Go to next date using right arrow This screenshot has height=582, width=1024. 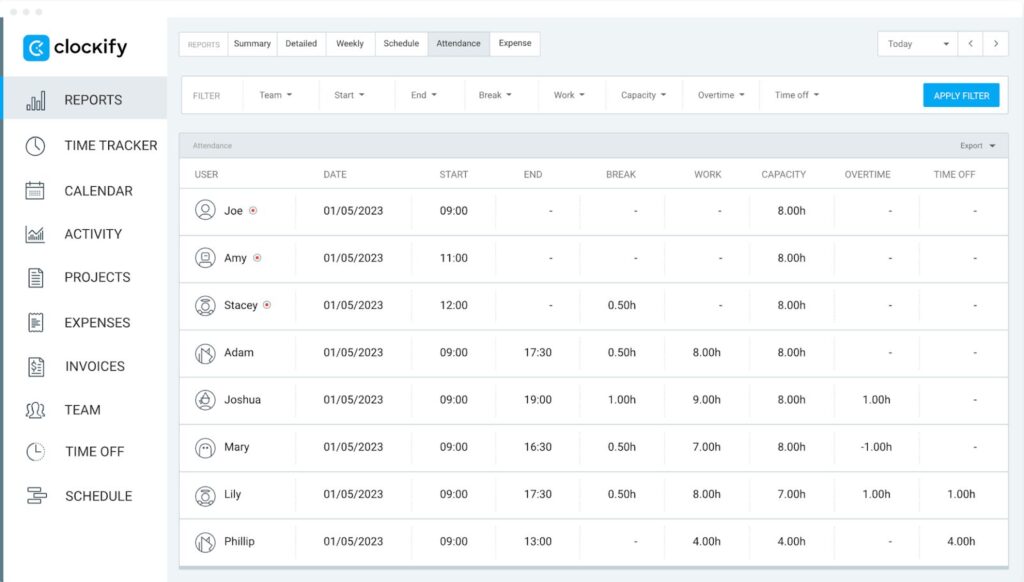(995, 44)
